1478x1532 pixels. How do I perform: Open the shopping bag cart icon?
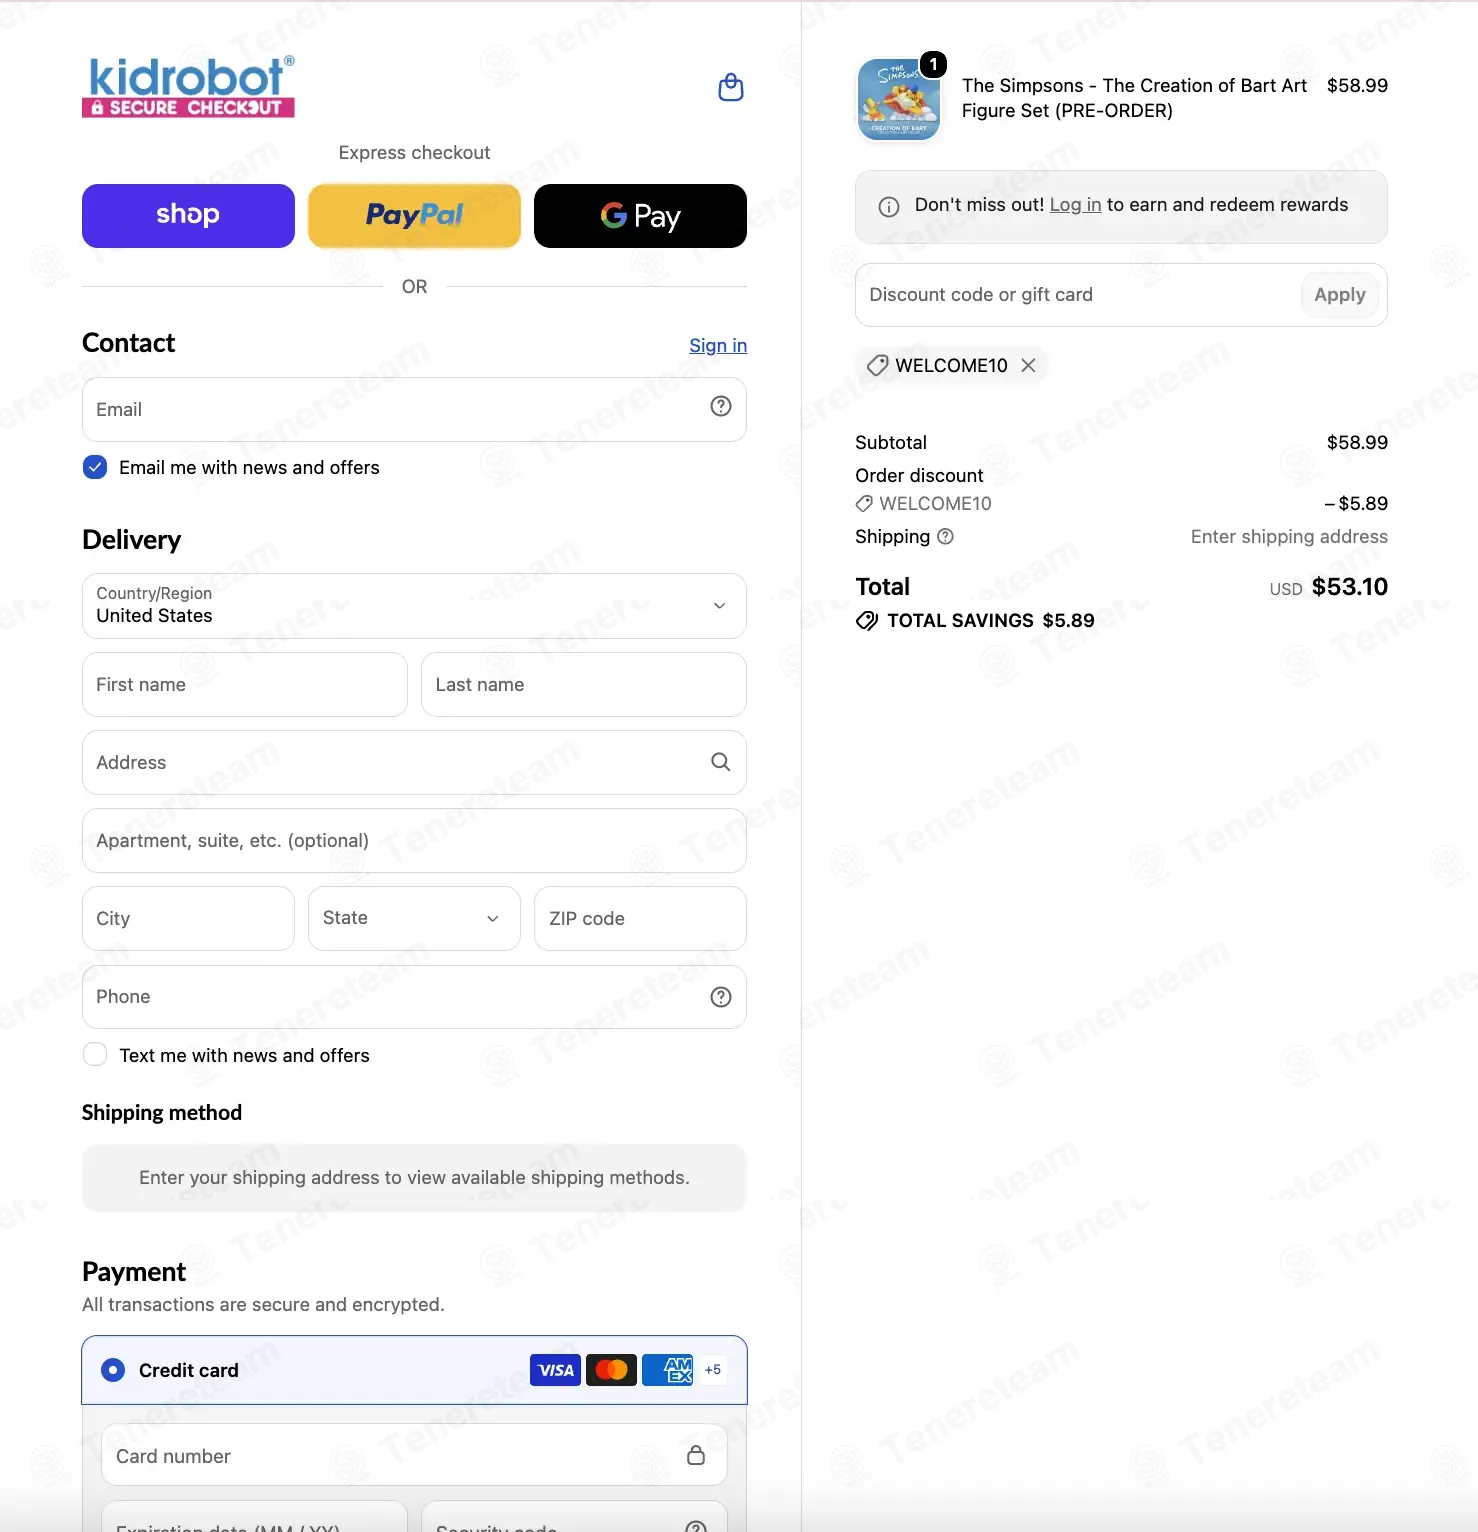731,88
